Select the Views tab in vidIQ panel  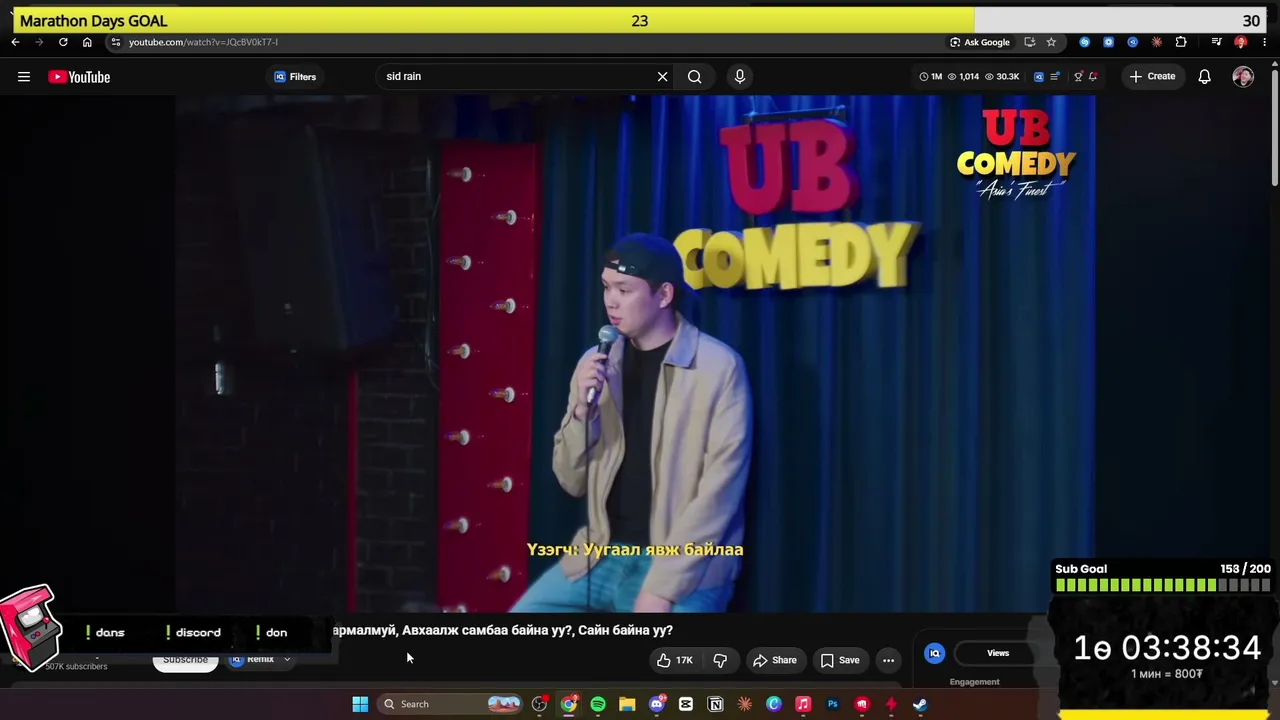(x=998, y=653)
